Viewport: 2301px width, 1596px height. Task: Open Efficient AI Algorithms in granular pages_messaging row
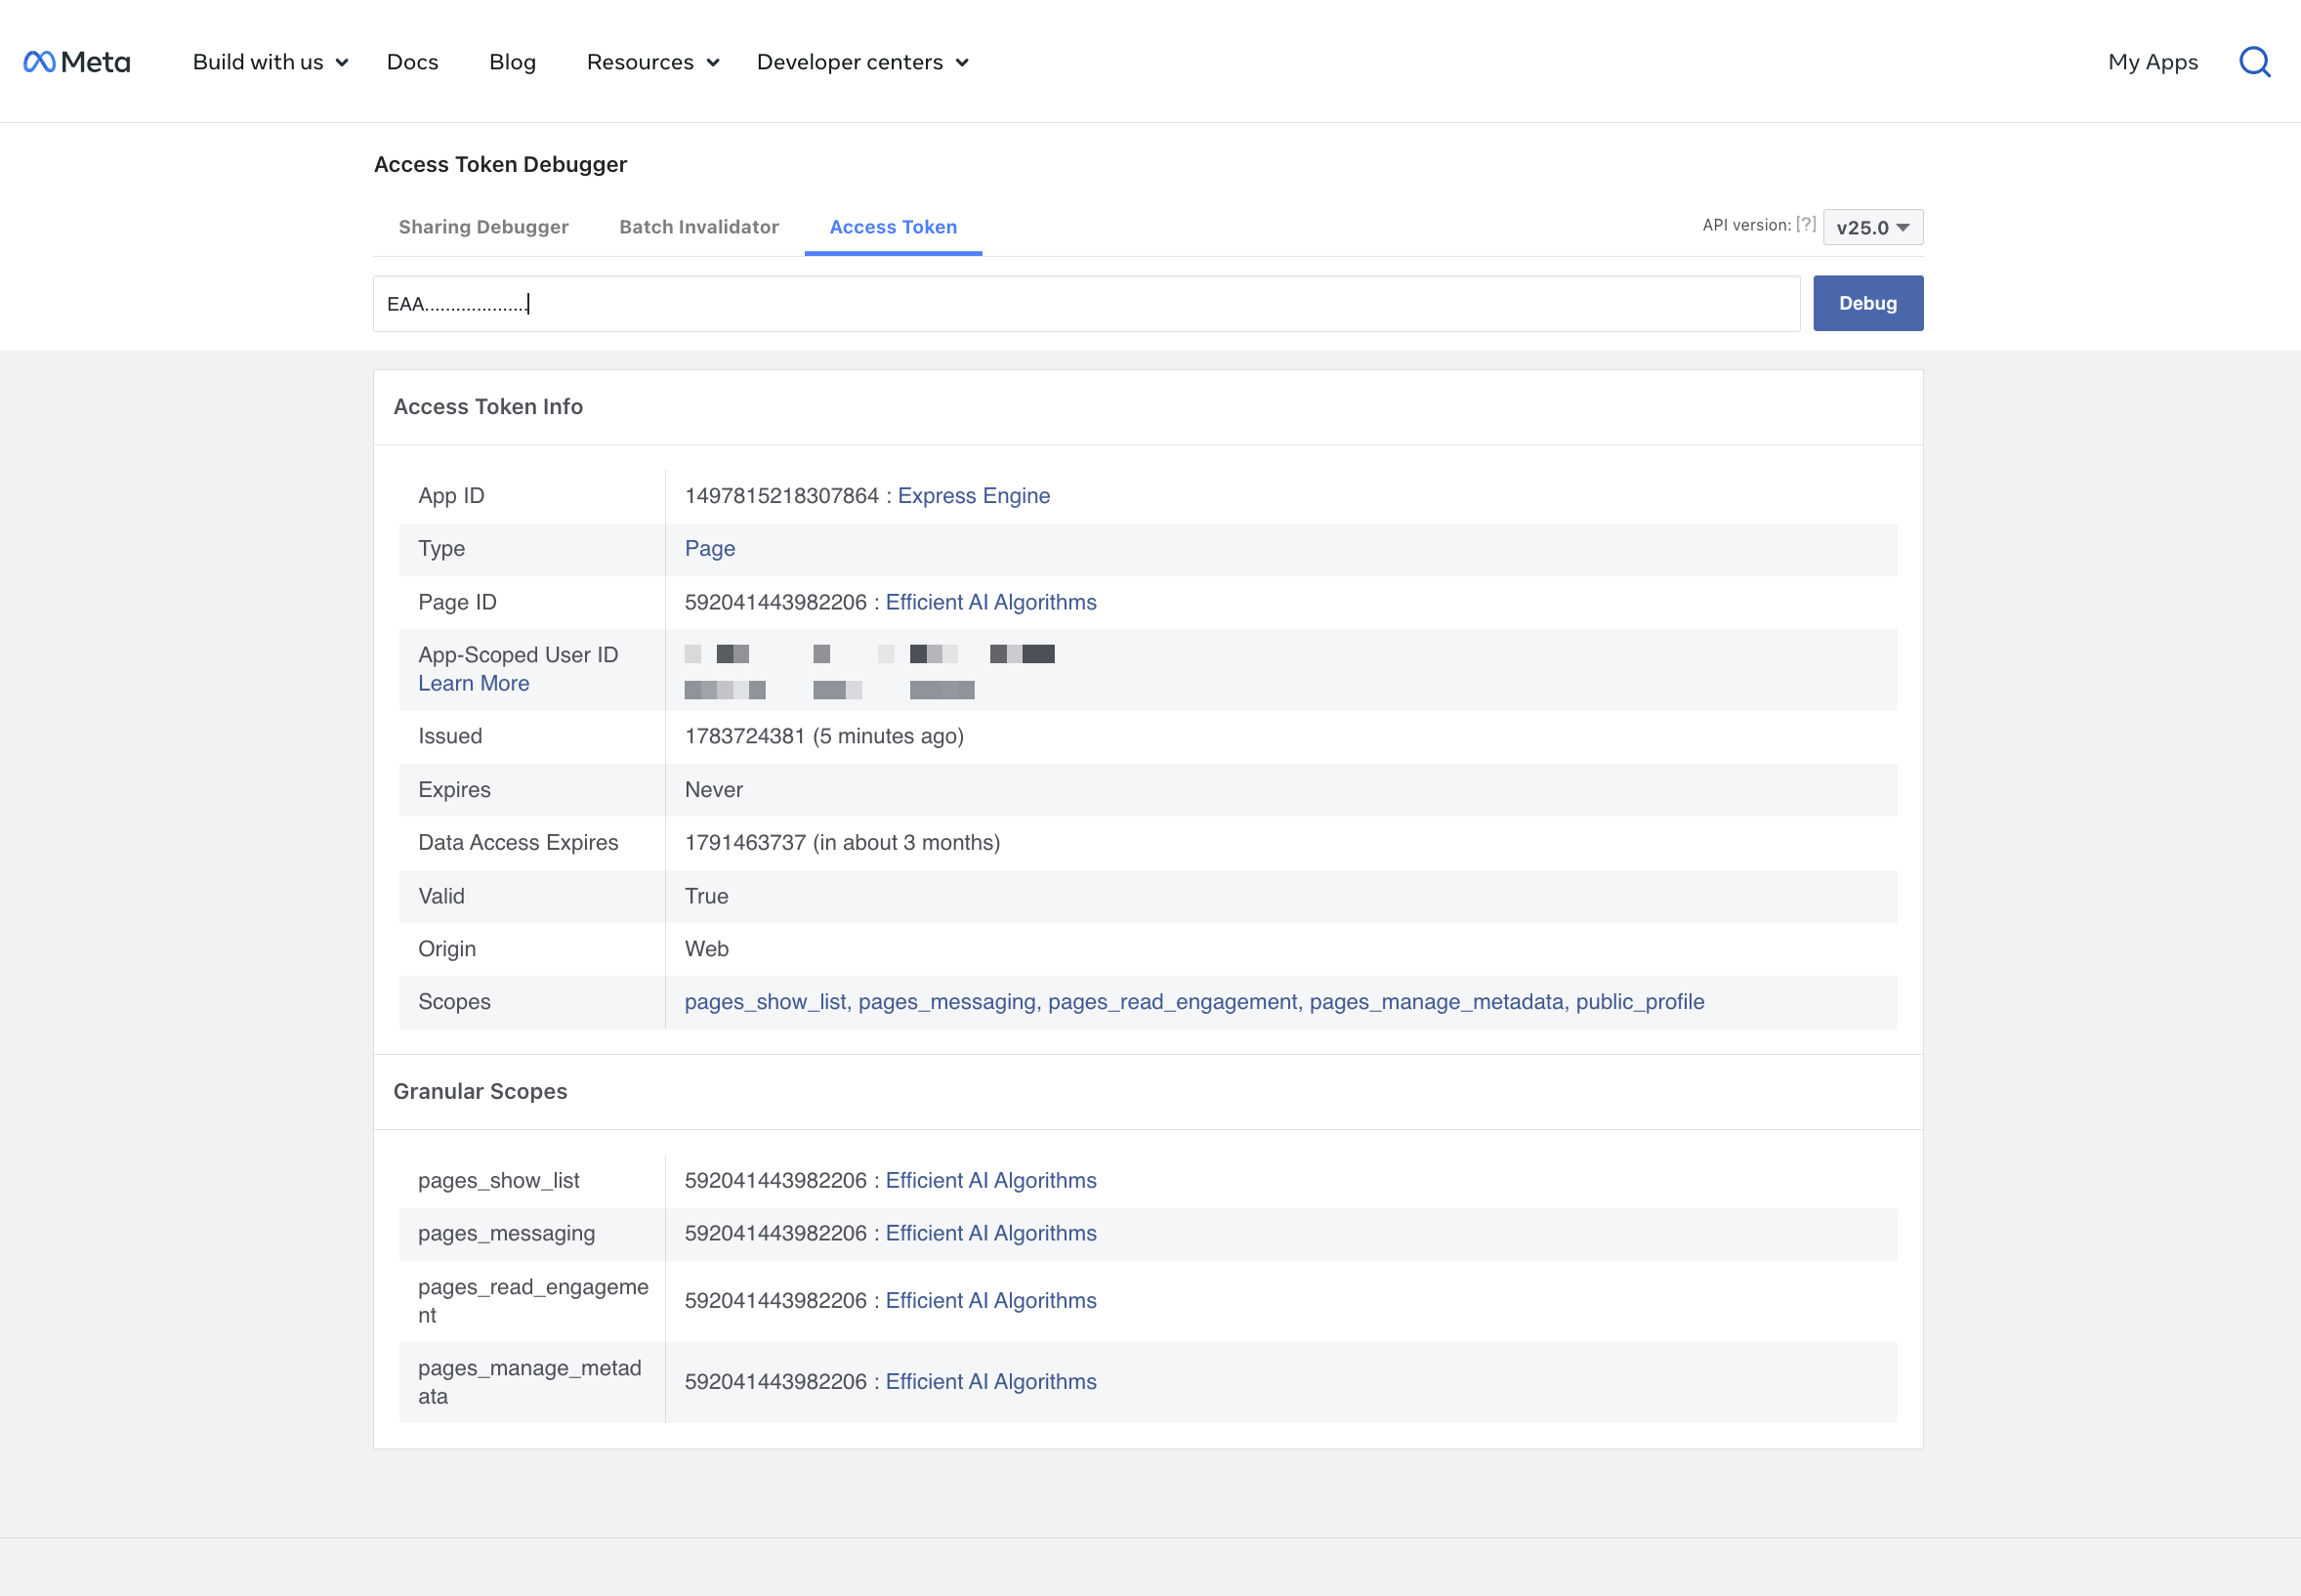click(x=990, y=1234)
